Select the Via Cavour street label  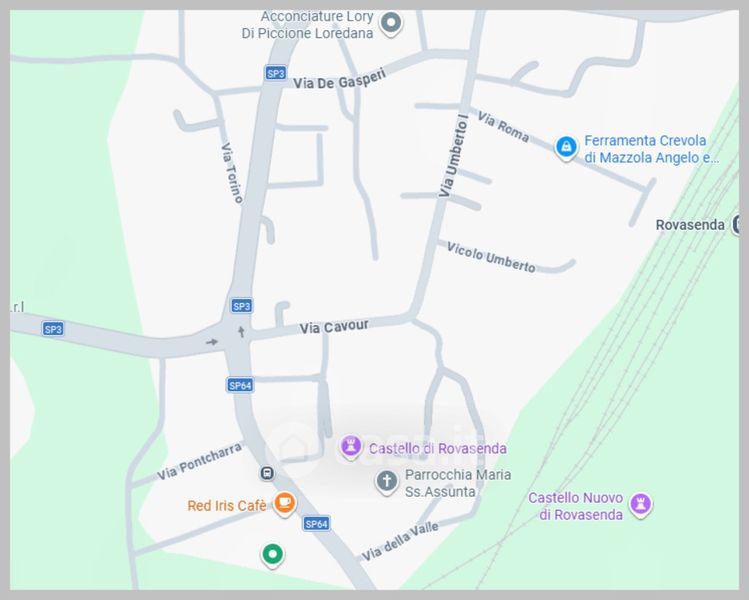(334, 327)
